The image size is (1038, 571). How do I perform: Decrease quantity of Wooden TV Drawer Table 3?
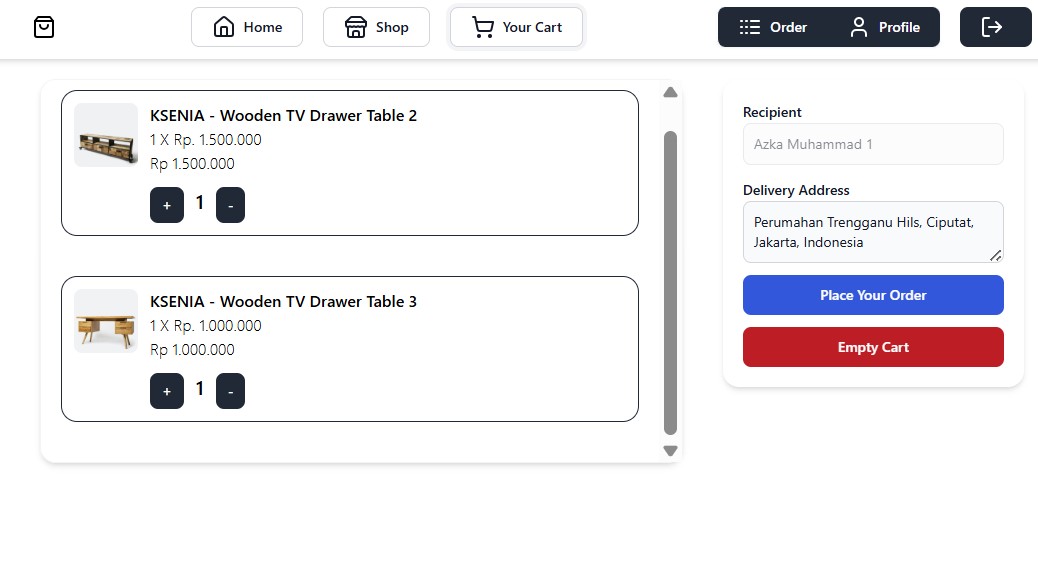tap(230, 391)
